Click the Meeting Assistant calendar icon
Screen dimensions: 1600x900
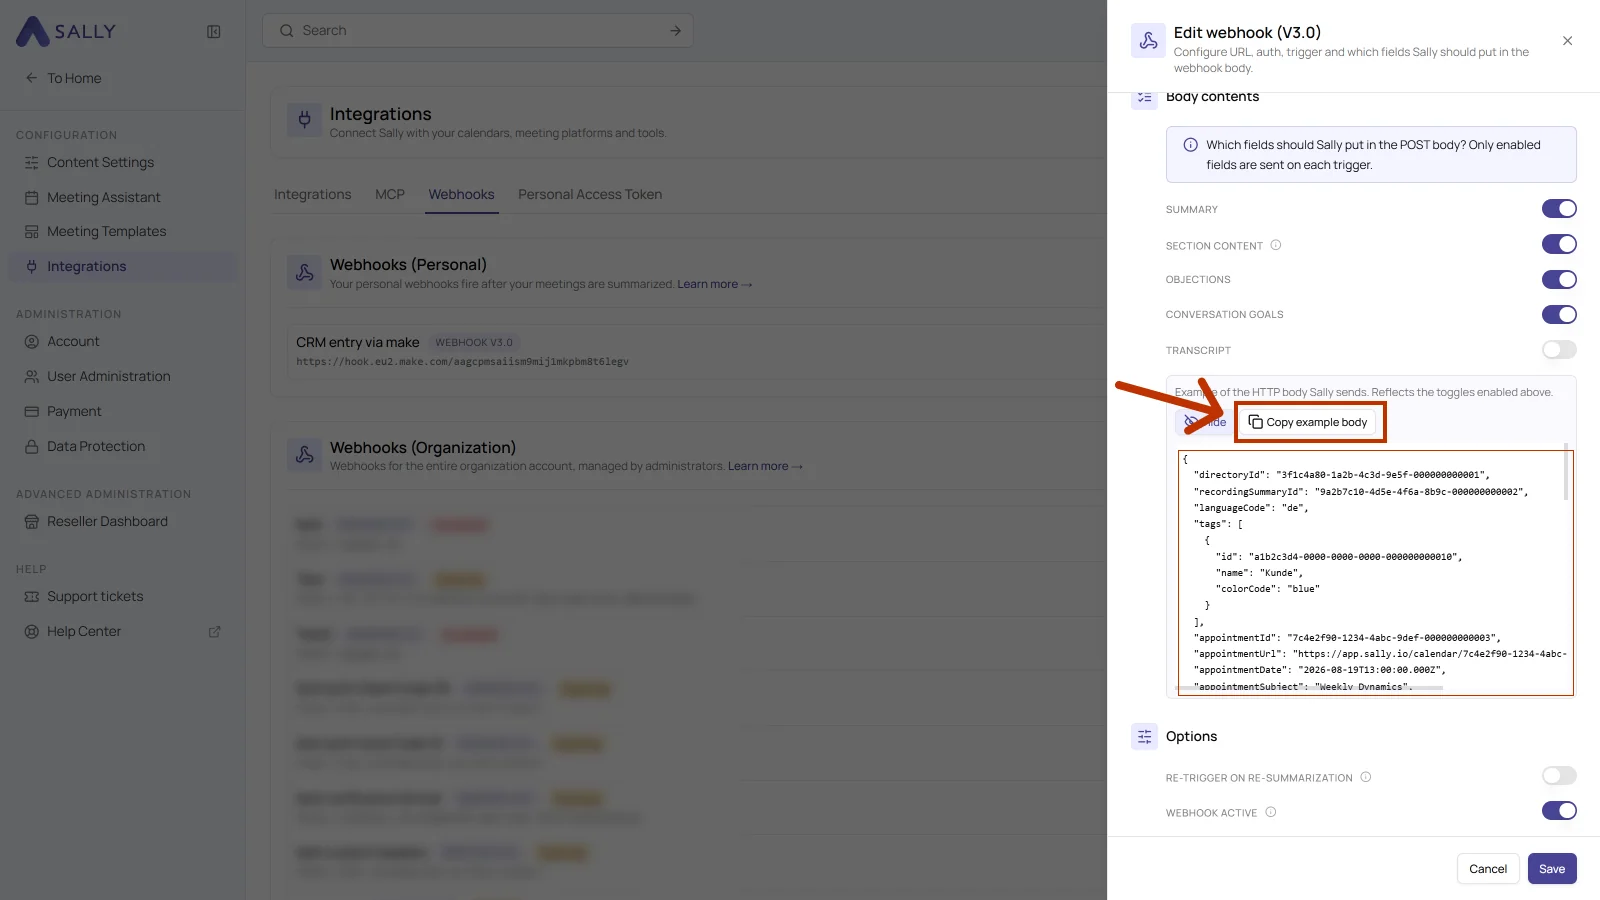[x=32, y=197]
